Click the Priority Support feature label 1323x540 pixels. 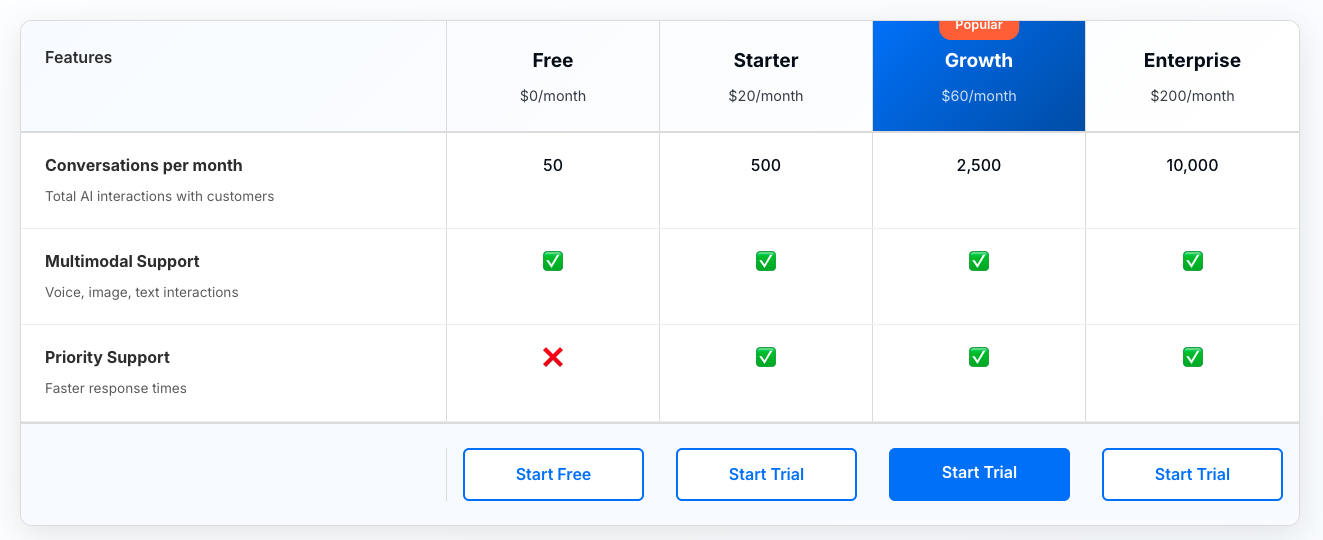point(108,358)
